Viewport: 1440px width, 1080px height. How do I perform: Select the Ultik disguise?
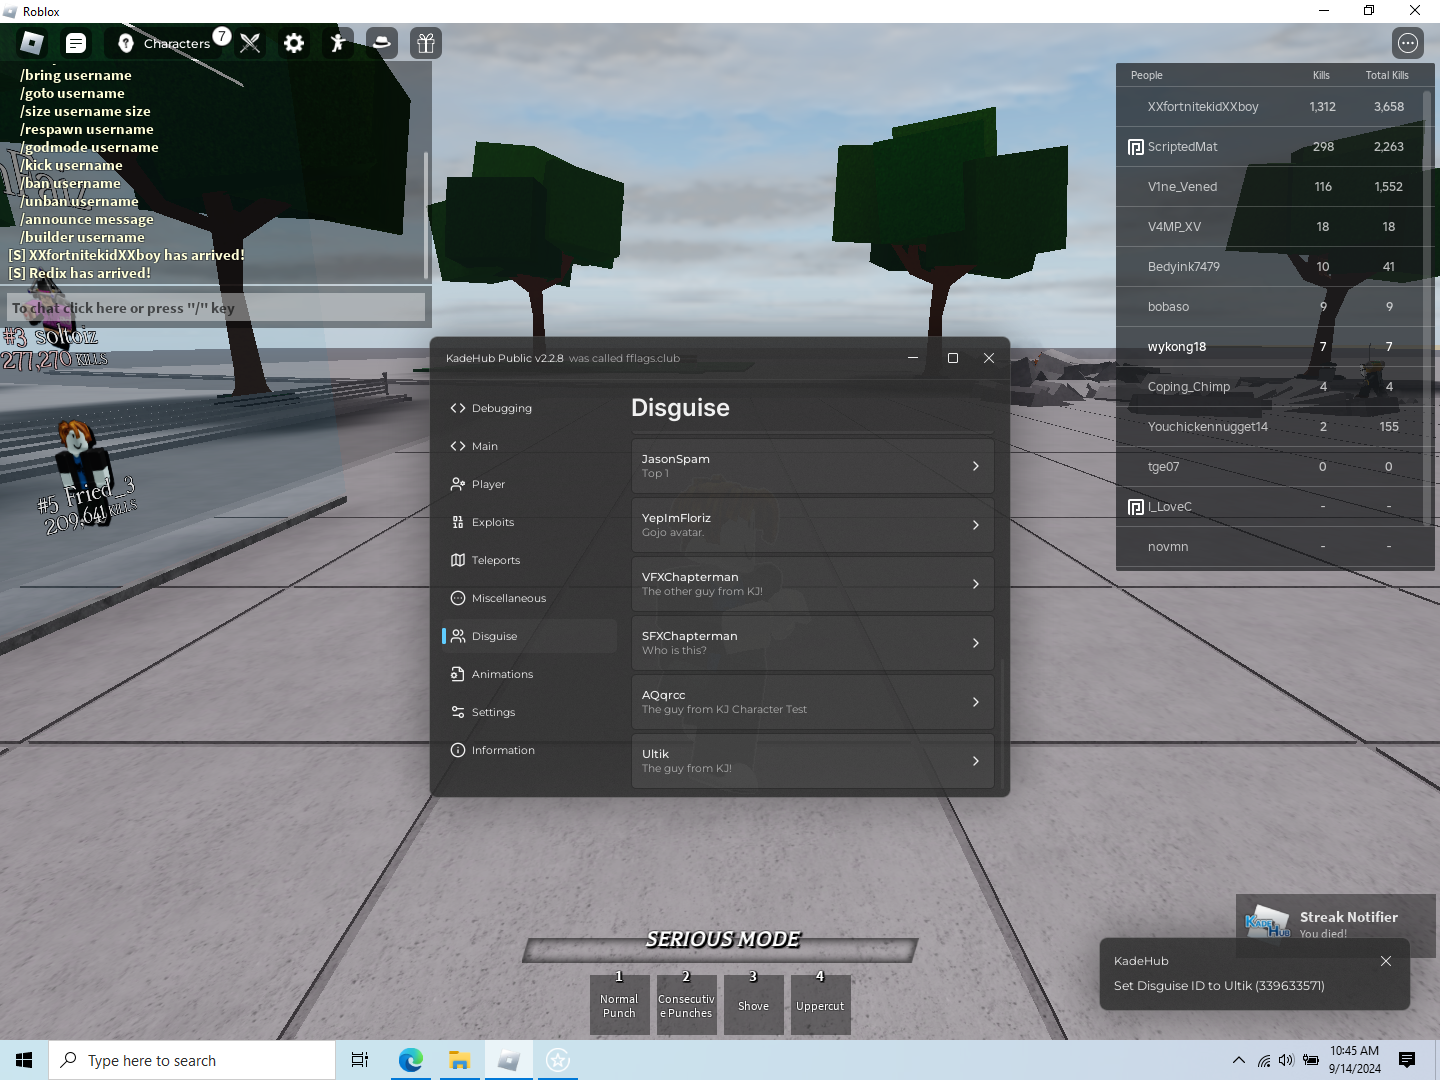click(x=812, y=761)
